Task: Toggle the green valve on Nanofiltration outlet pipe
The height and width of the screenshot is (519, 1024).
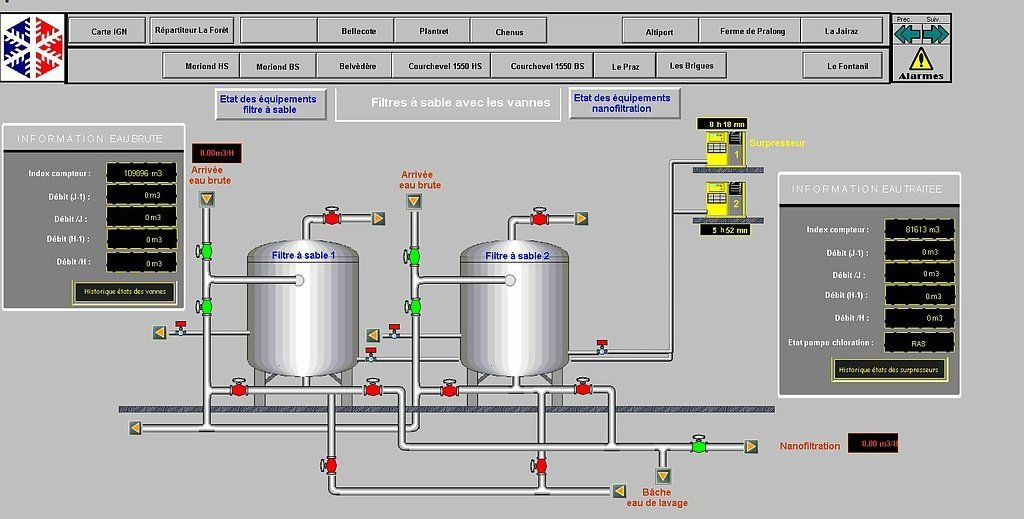Action: click(x=700, y=445)
